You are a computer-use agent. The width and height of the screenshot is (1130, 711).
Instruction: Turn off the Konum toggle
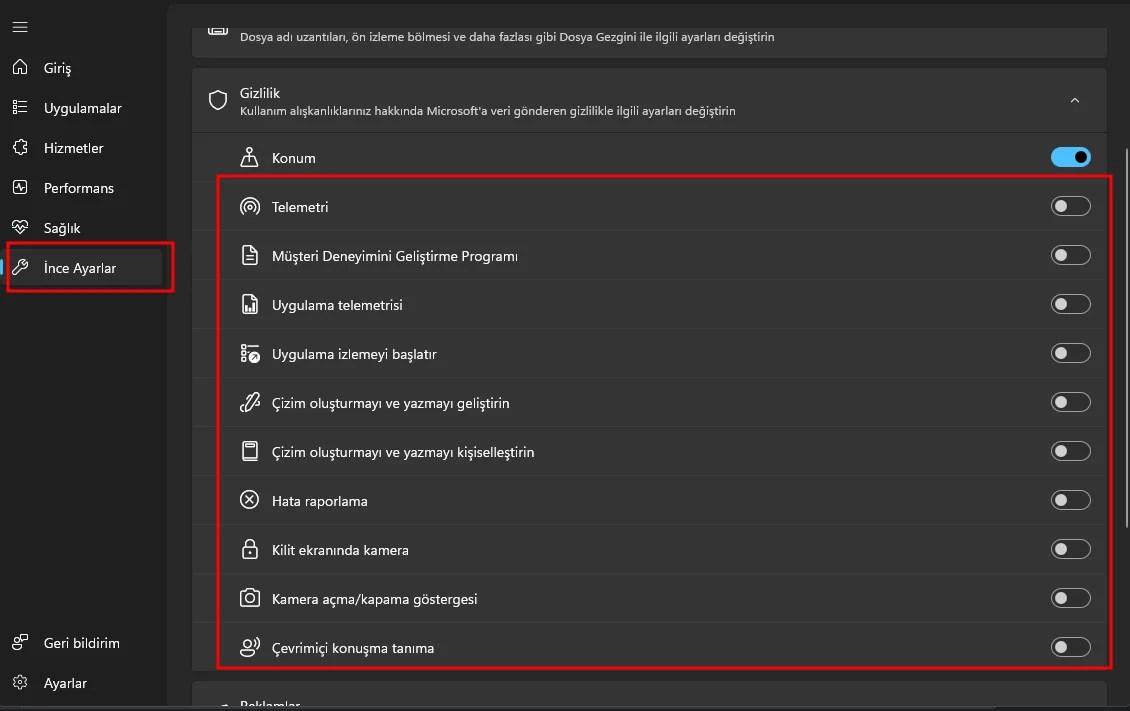click(1070, 158)
